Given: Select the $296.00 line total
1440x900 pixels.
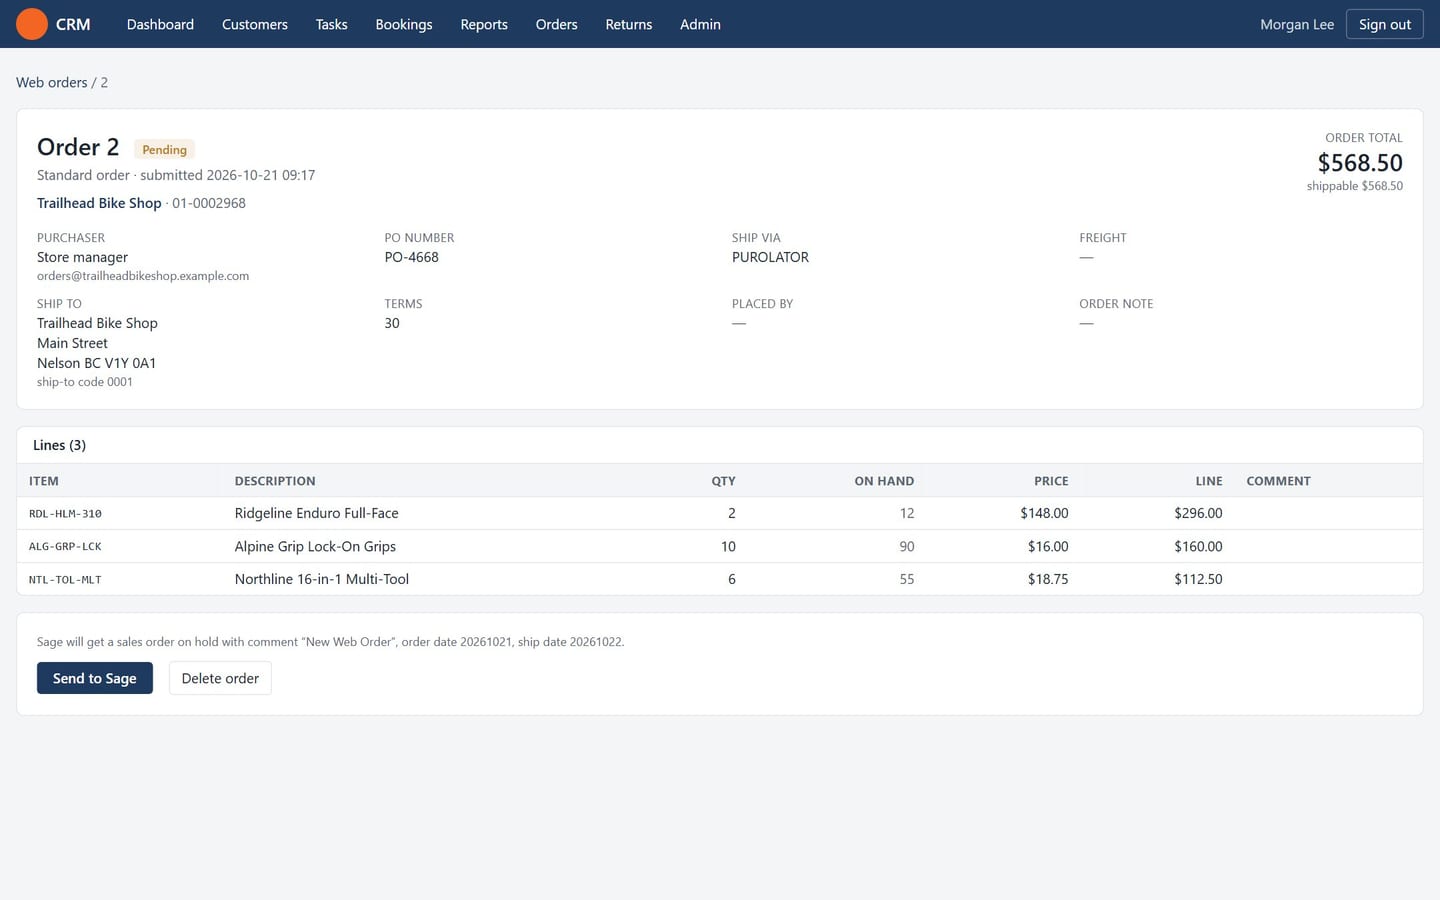Looking at the screenshot, I should pos(1198,513).
